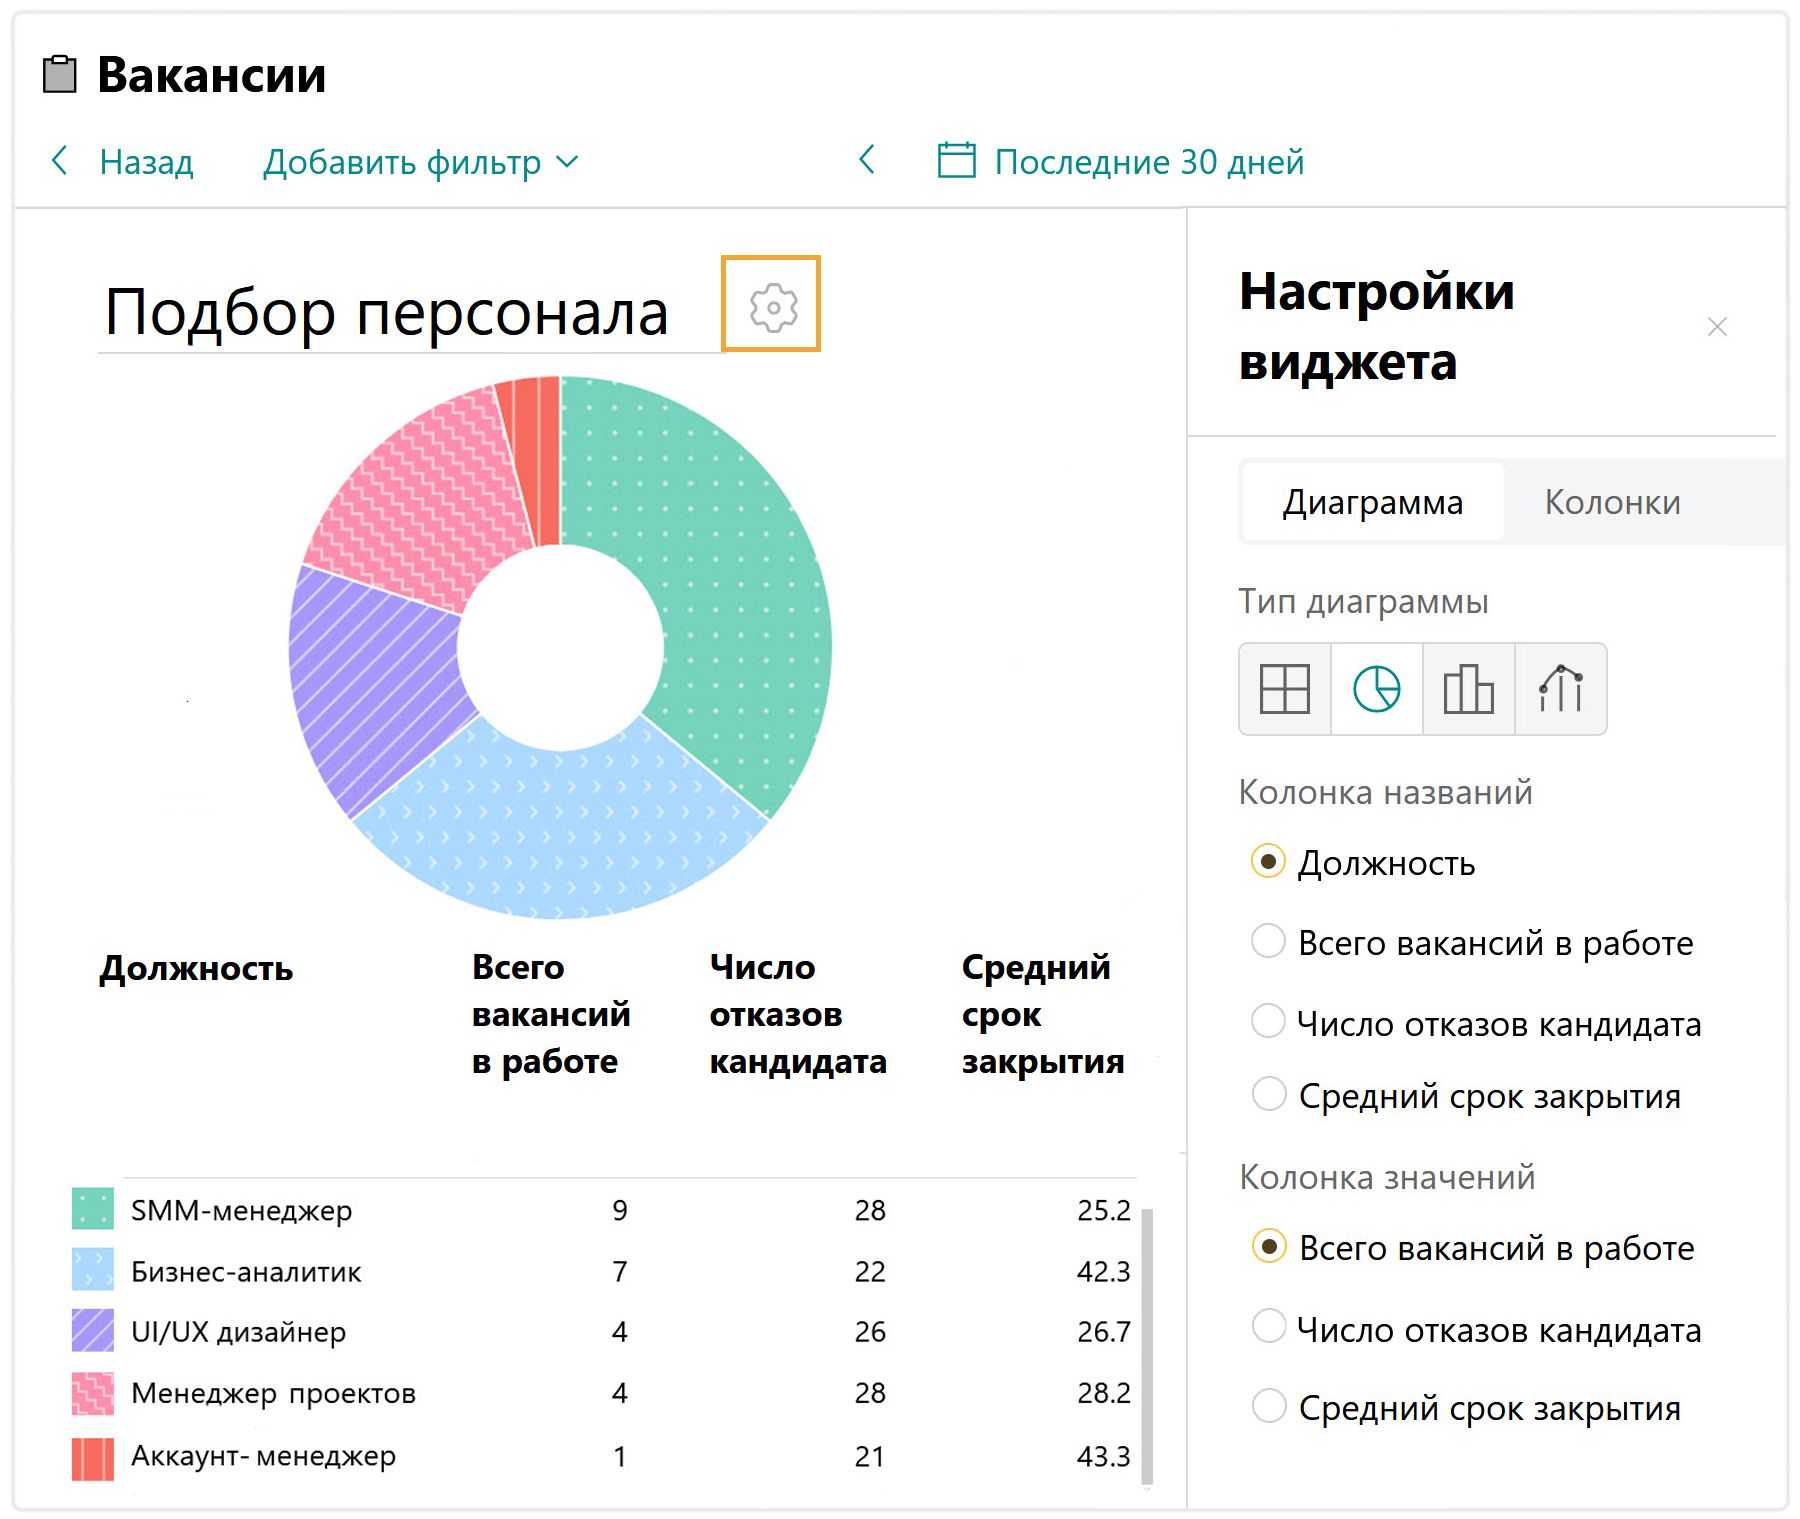Select line chart type icon
The height and width of the screenshot is (1519, 1800).
click(x=1560, y=689)
